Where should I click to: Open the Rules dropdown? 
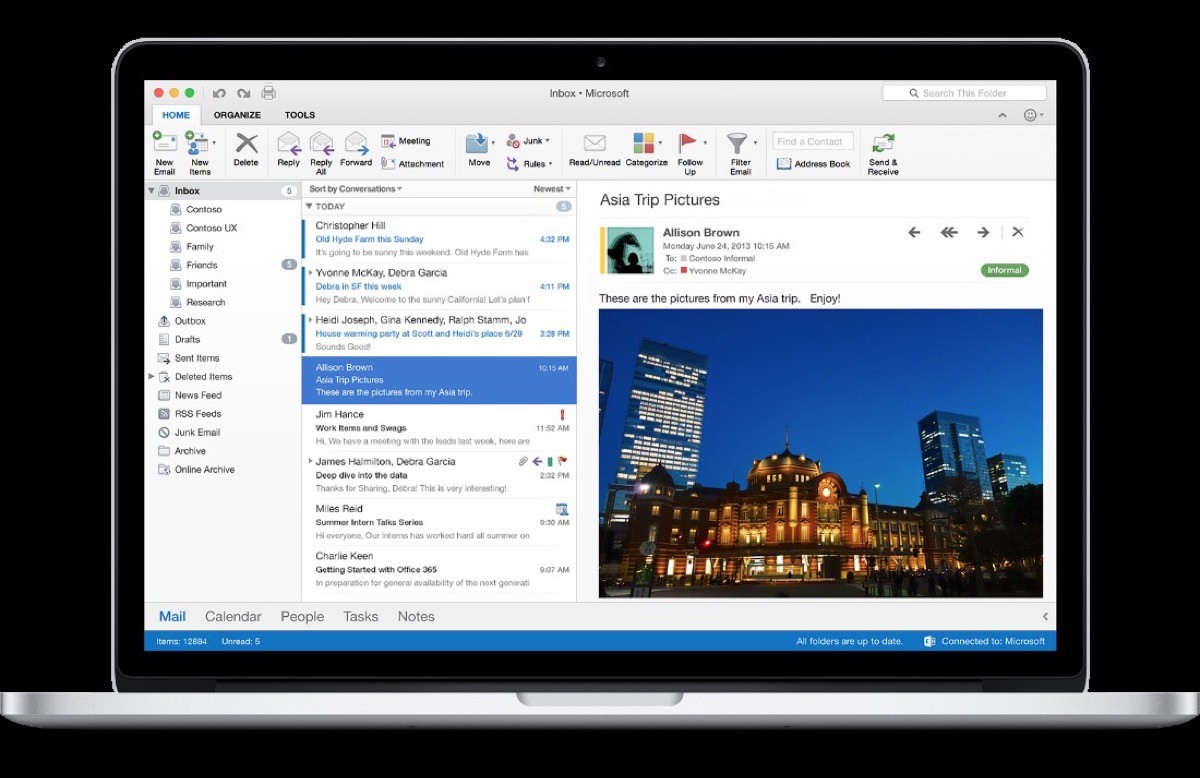pyautogui.click(x=534, y=163)
